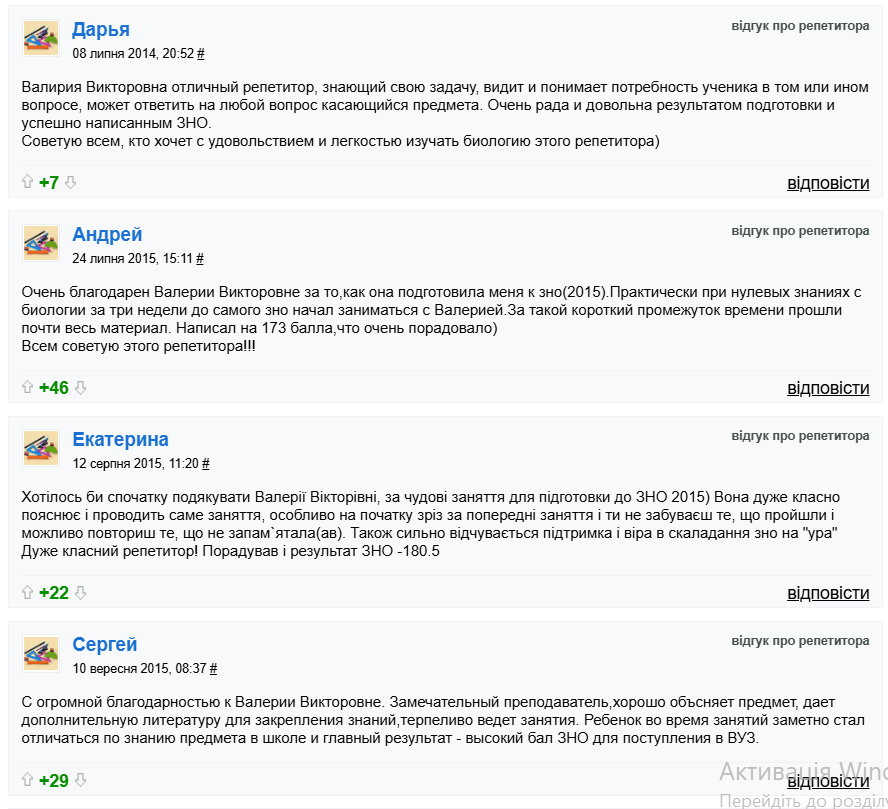Open Дарья's profile name link
This screenshot has width=888, height=809.
pos(101,29)
